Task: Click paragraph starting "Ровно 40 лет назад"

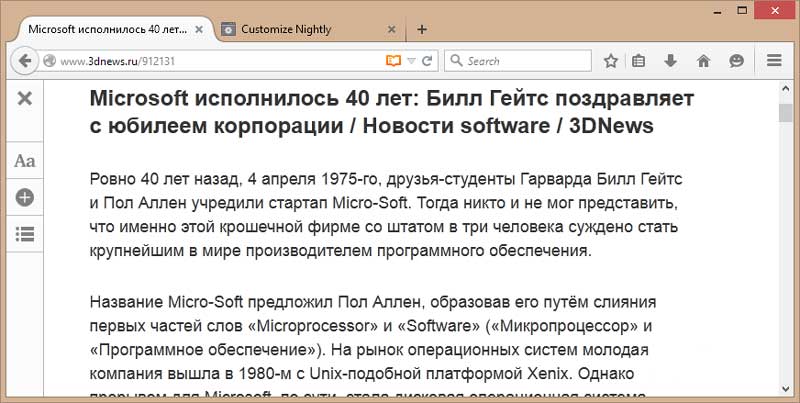Action: (x=386, y=215)
